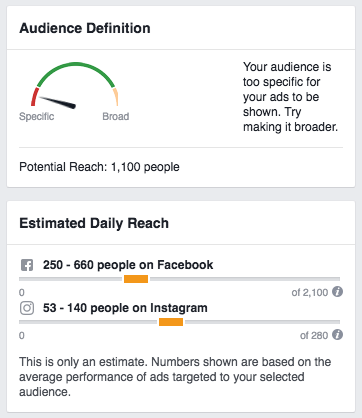
Task: Click the orange Facebook reach bar segment
Action: 136,279
